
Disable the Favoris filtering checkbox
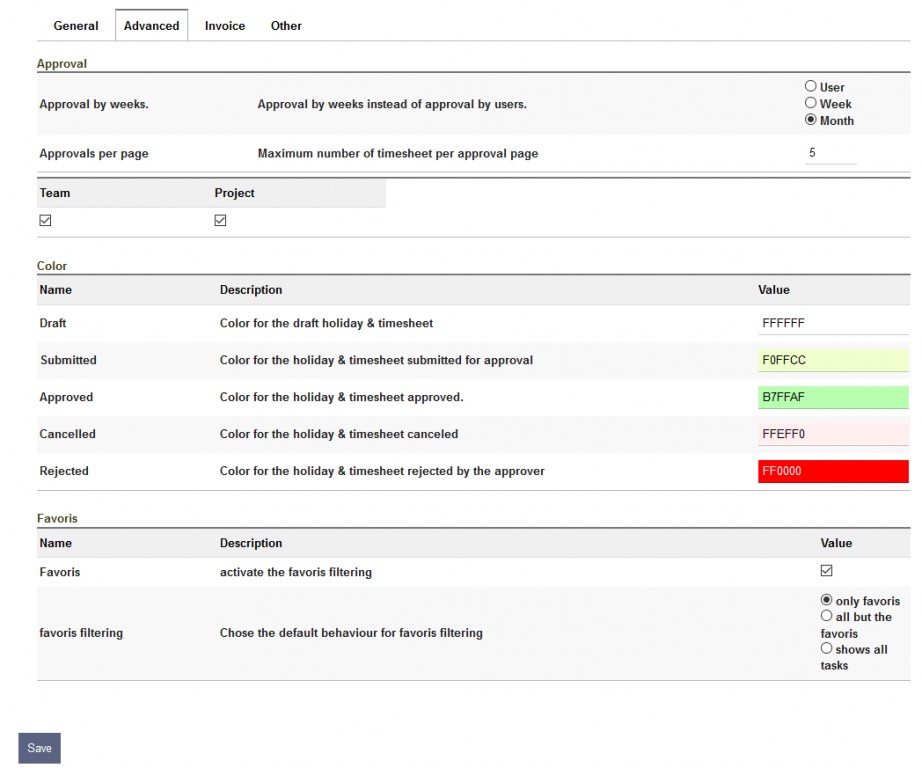click(826, 571)
